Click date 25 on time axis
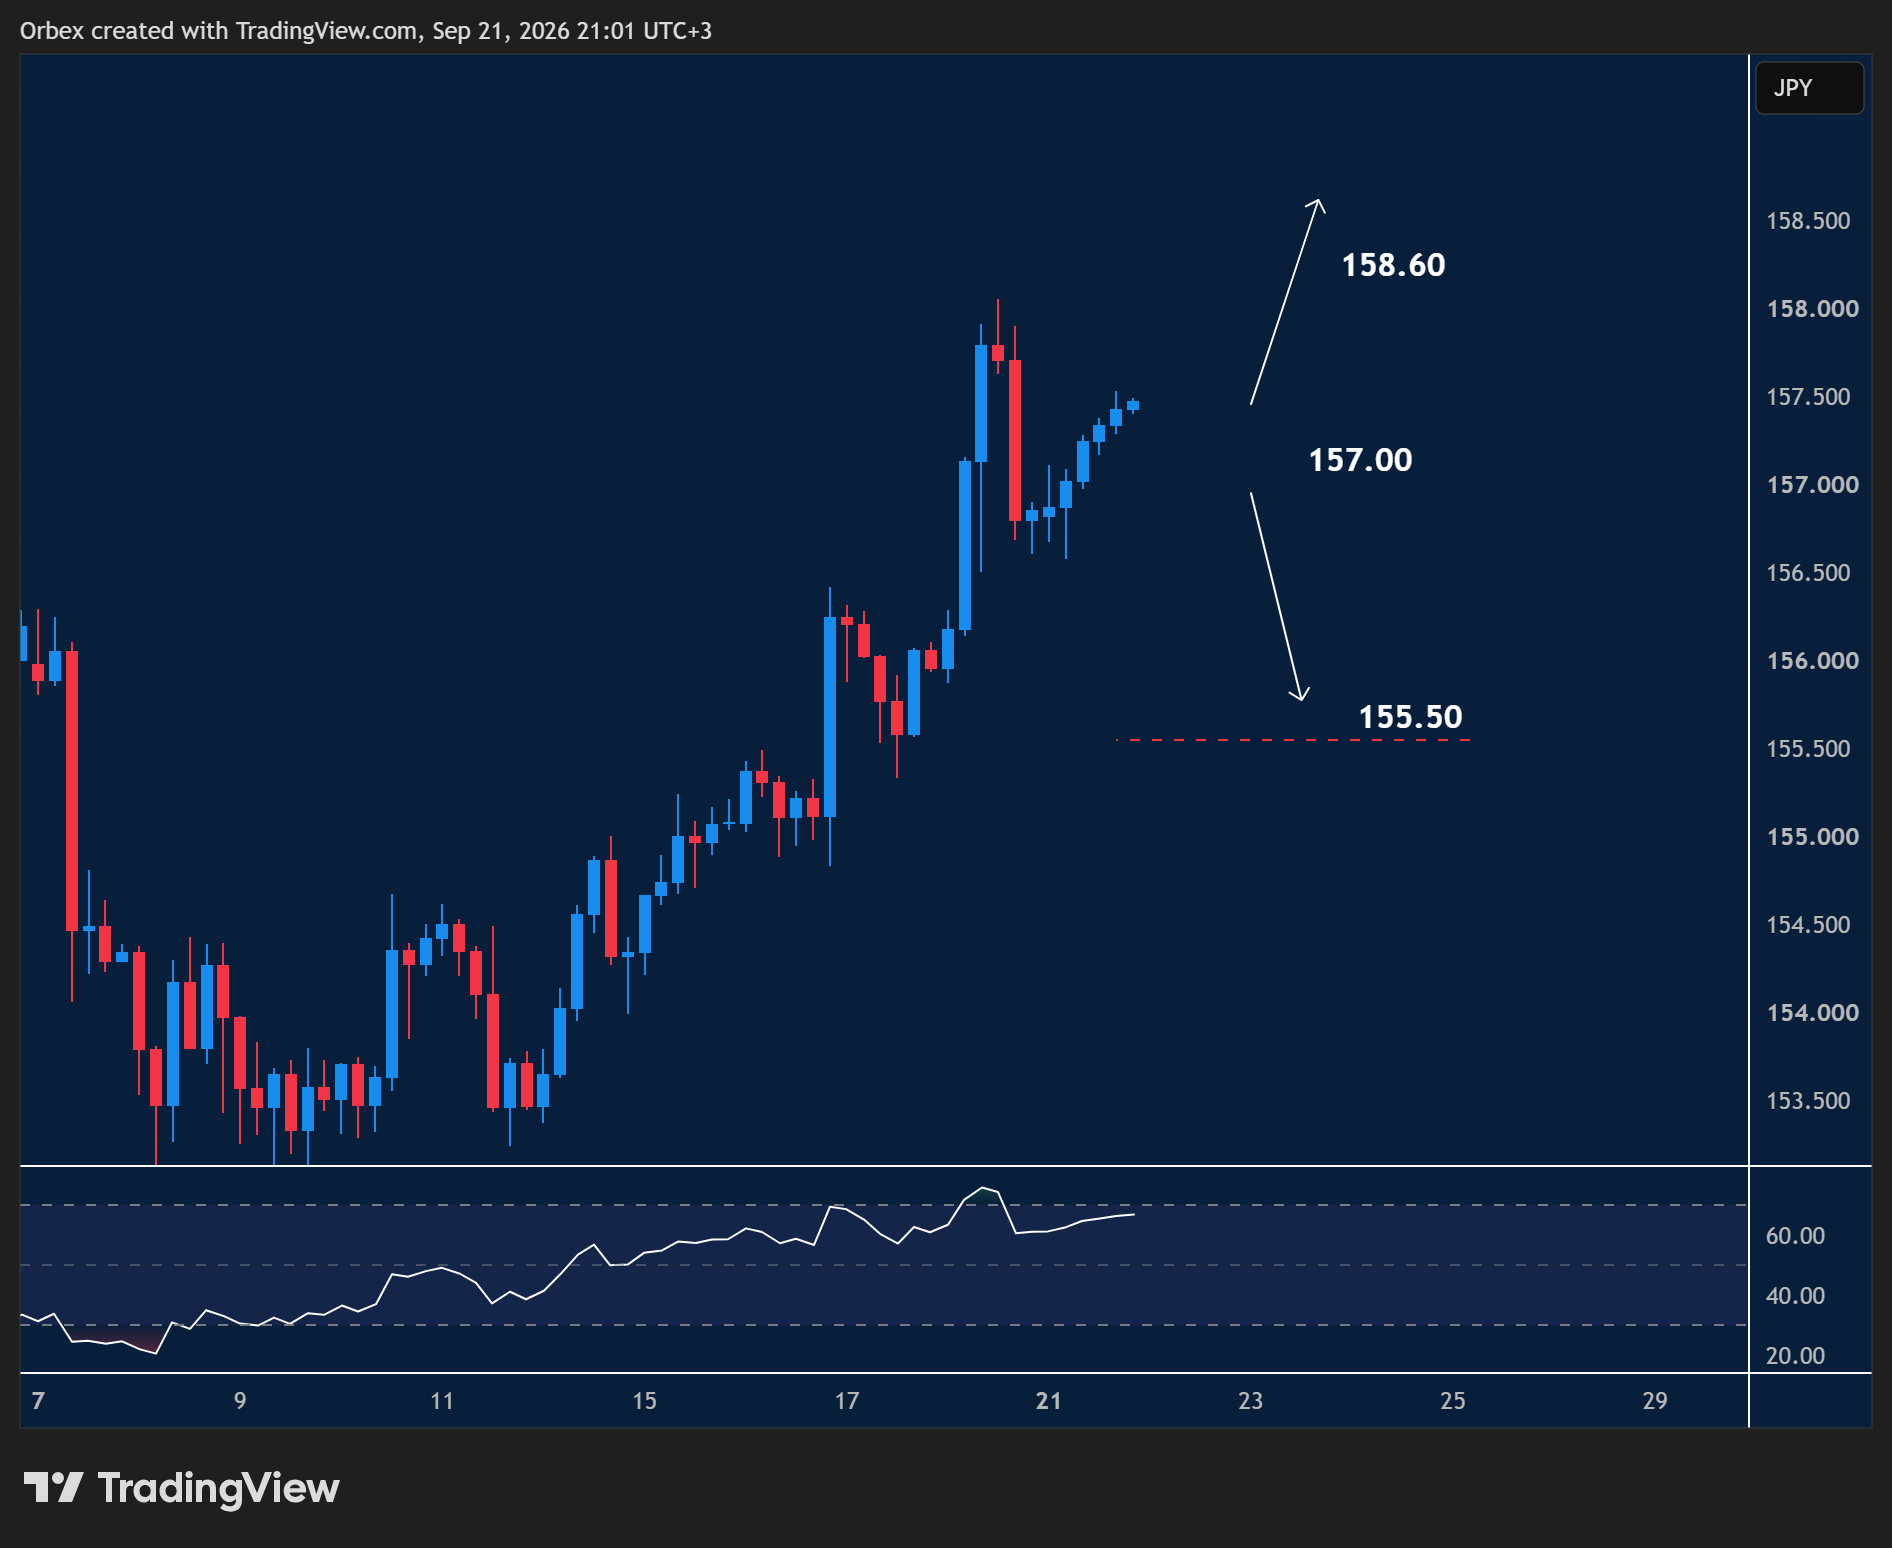Image resolution: width=1892 pixels, height=1548 pixels. [1452, 1401]
